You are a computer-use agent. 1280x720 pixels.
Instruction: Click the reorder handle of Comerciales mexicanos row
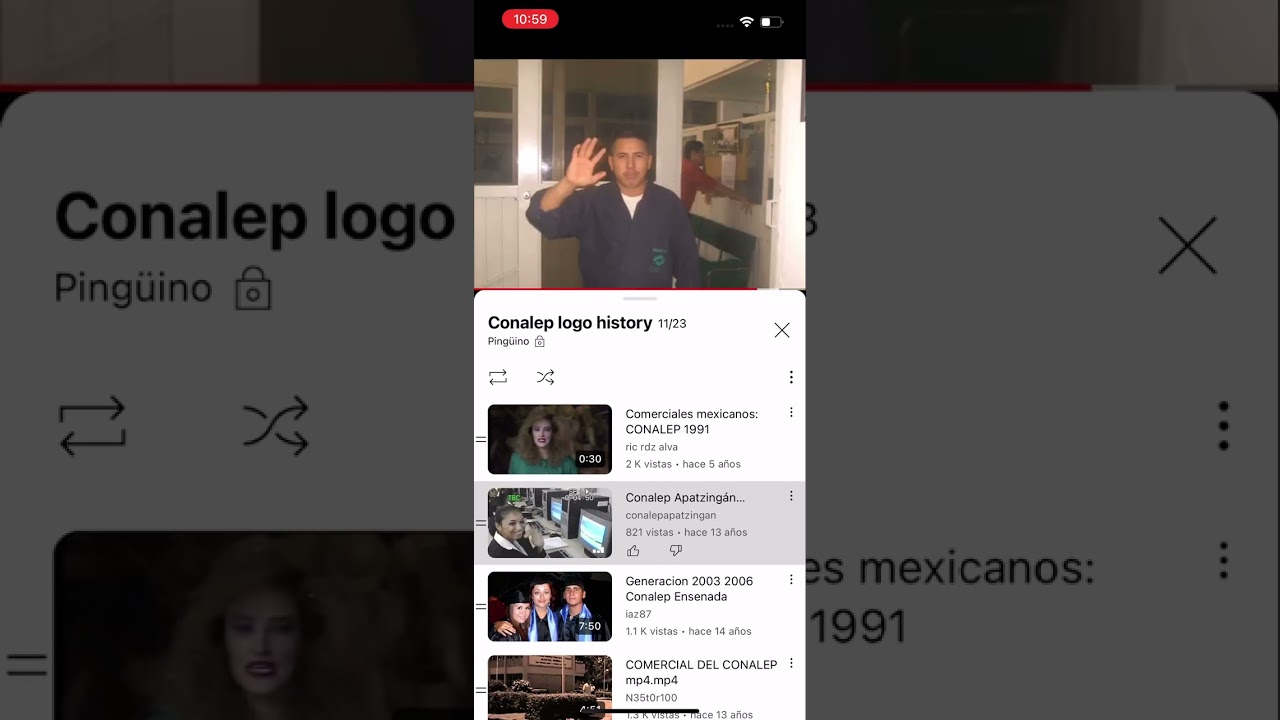tap(481, 439)
